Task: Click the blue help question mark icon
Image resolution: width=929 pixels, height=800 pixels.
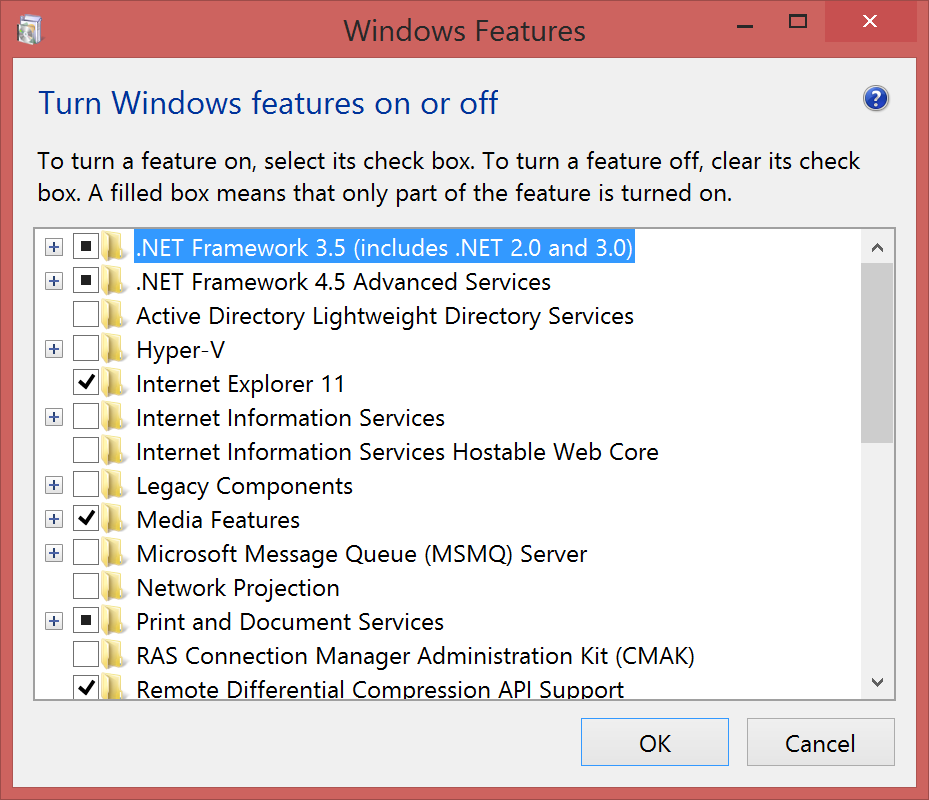Action: 876,98
